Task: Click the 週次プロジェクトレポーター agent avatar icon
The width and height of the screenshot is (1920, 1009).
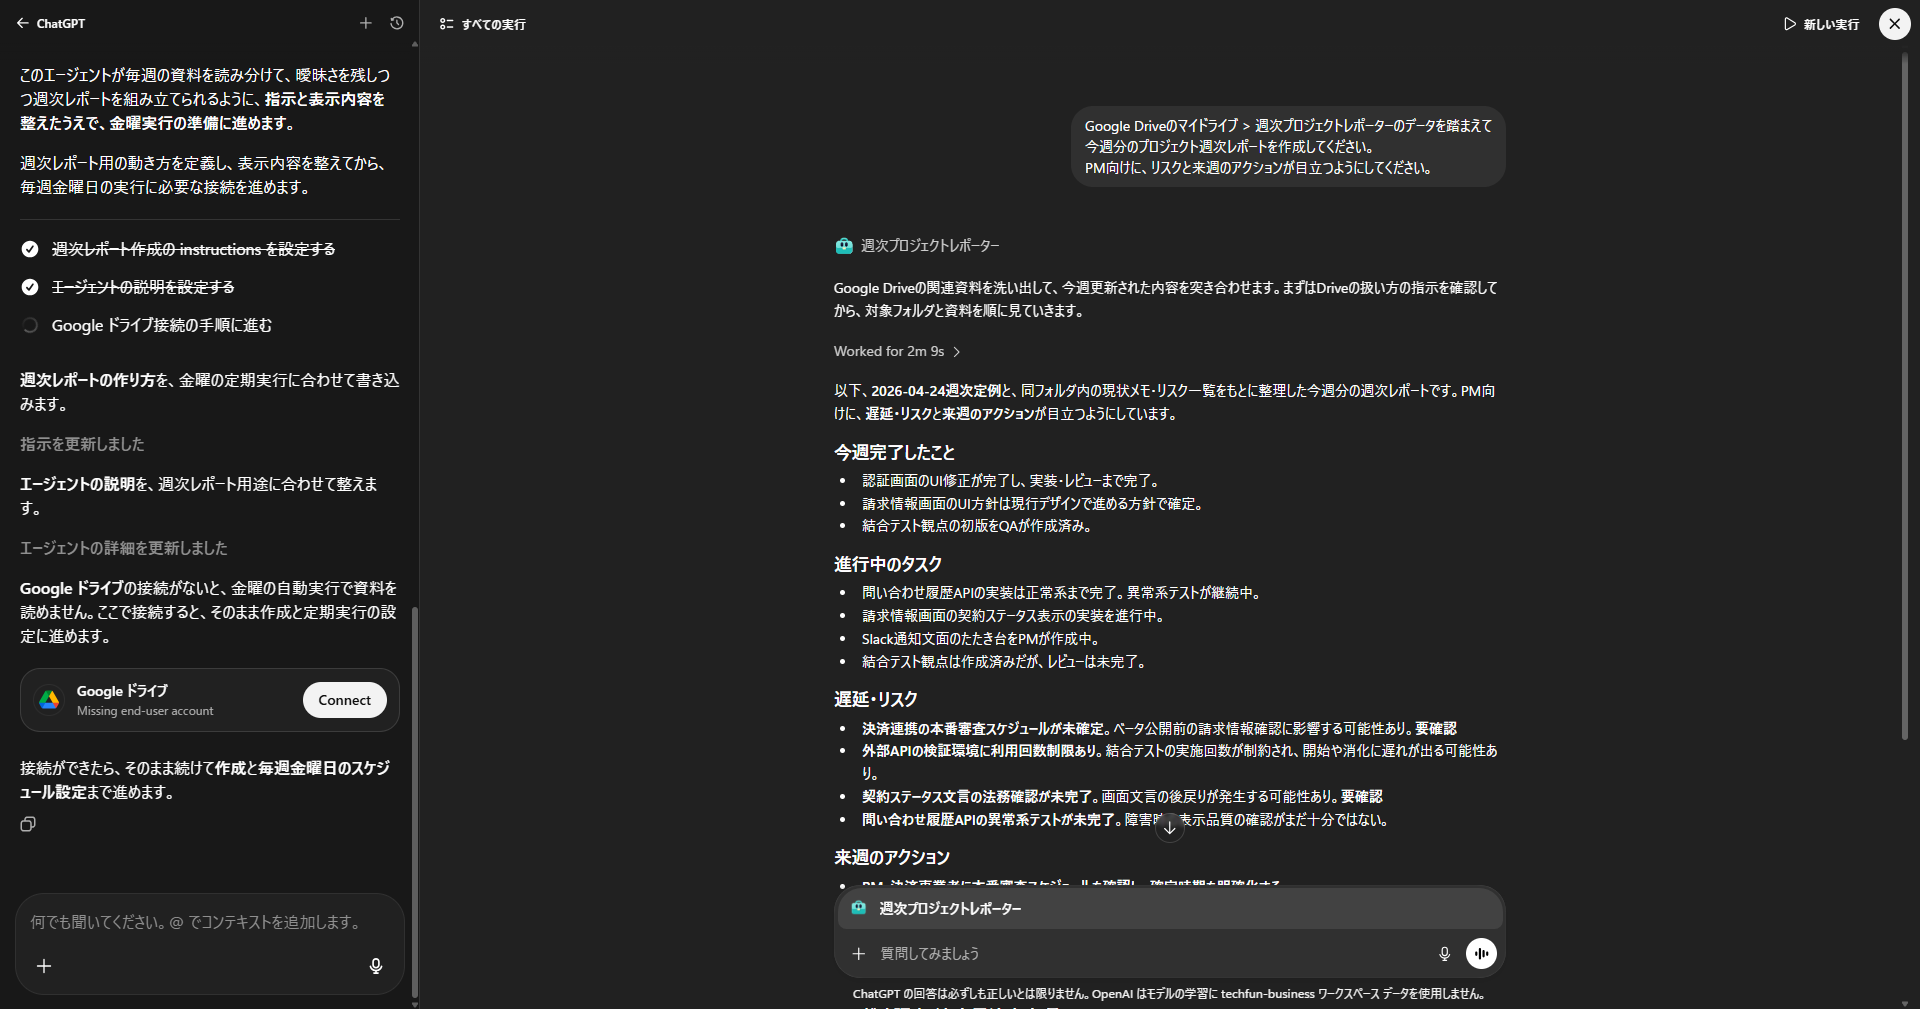Action: (844, 246)
